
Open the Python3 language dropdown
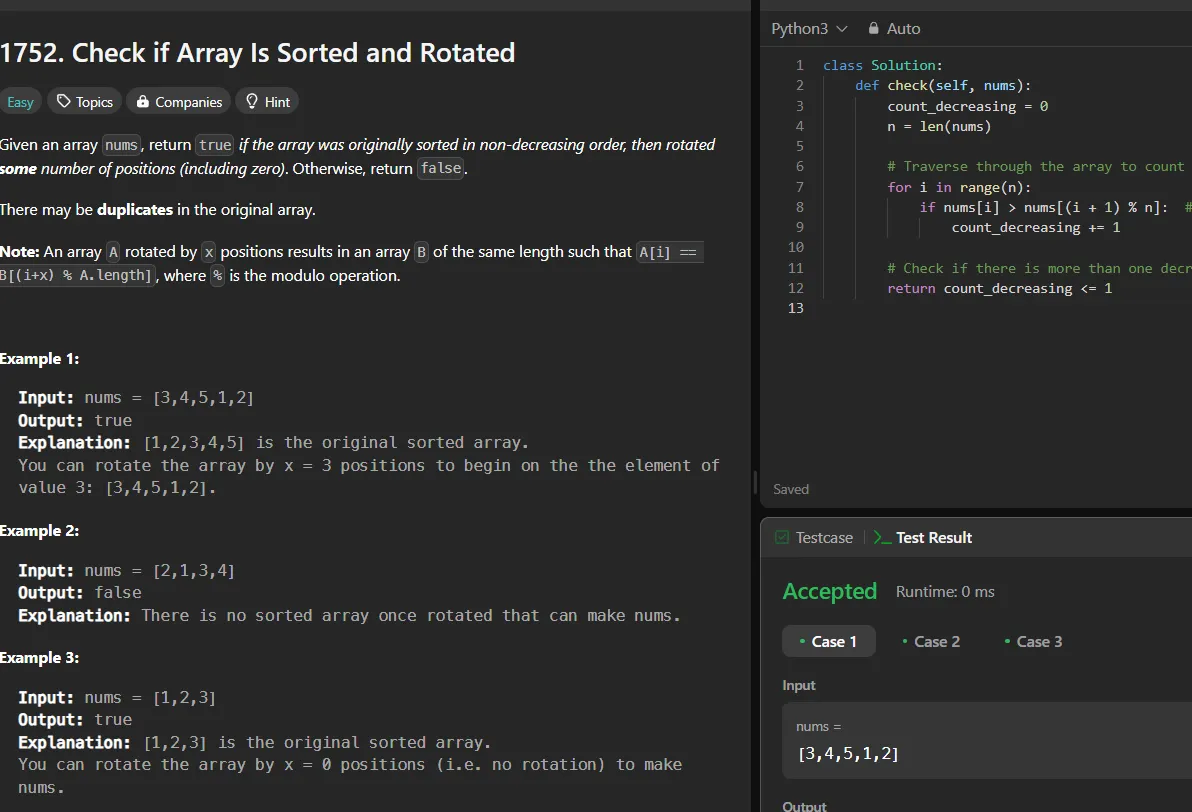click(x=808, y=28)
